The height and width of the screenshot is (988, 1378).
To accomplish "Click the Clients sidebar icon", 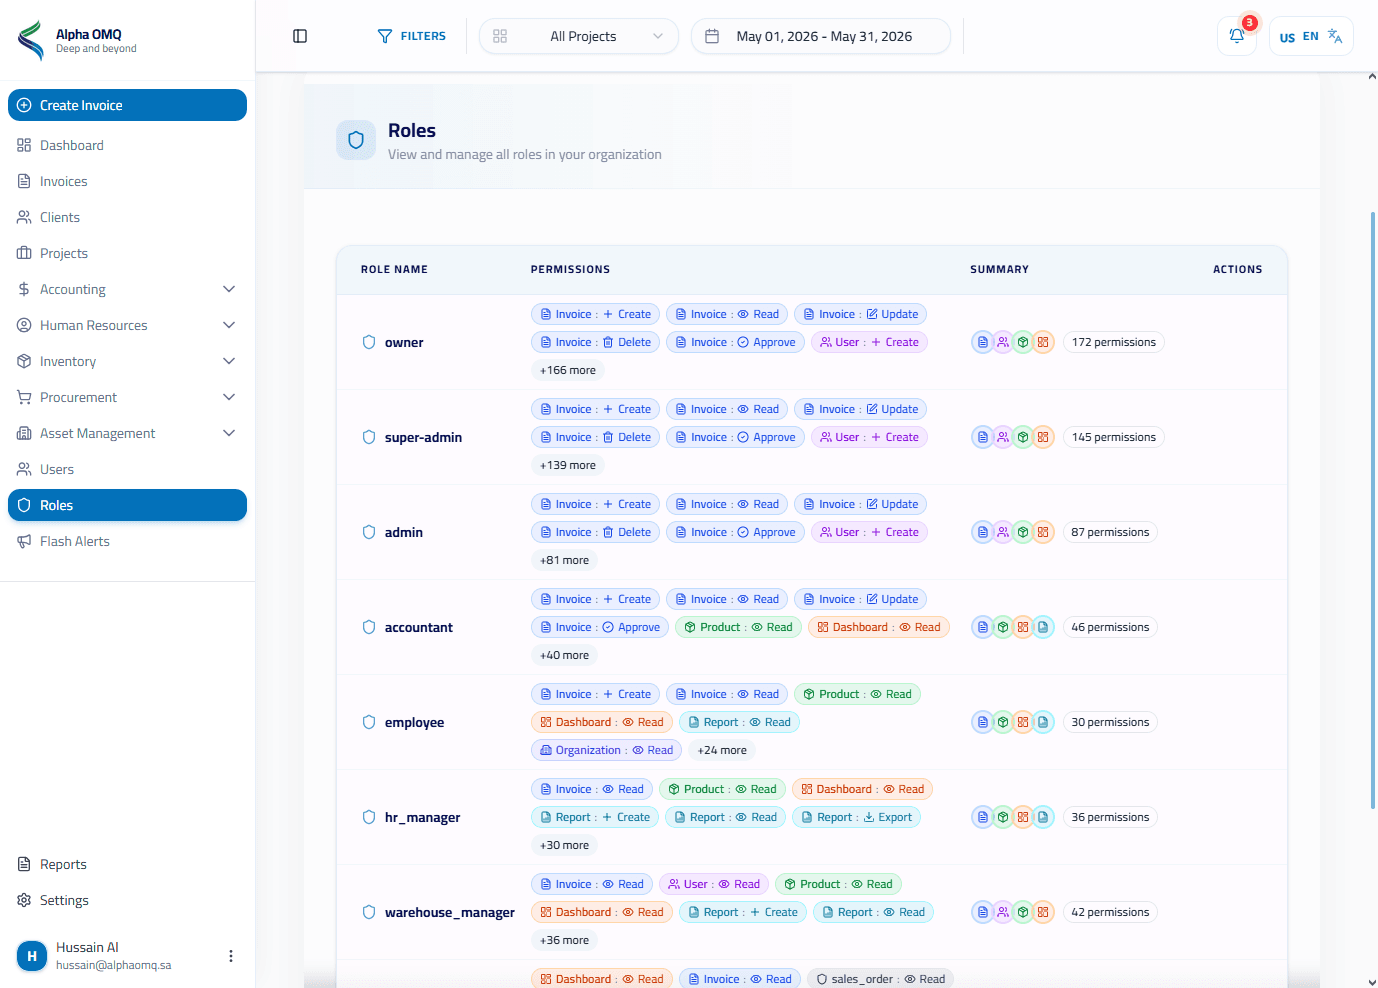I will coord(24,217).
